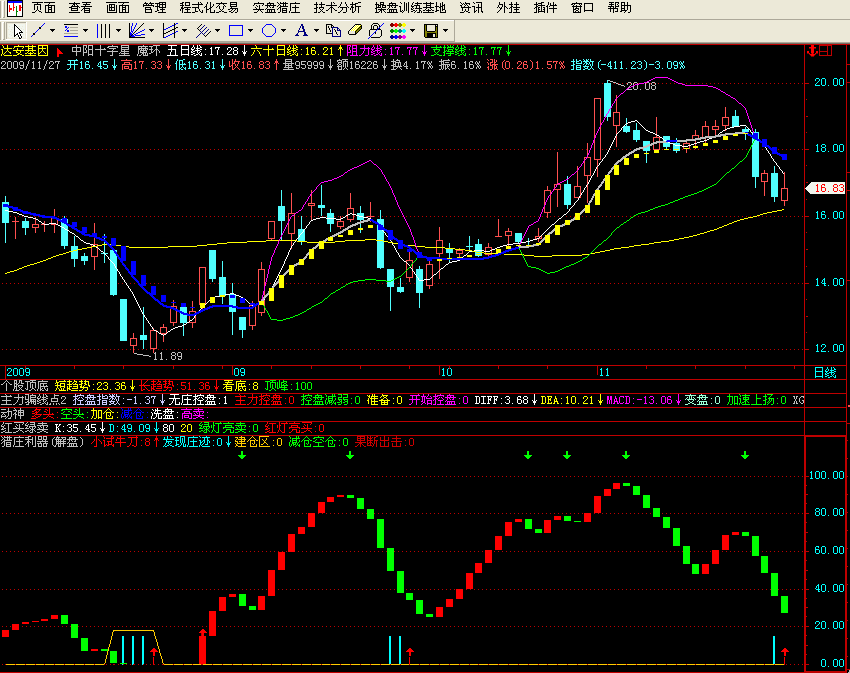Select the fan lines drawing tool
This screenshot has height=673, width=850.
(x=137, y=30)
